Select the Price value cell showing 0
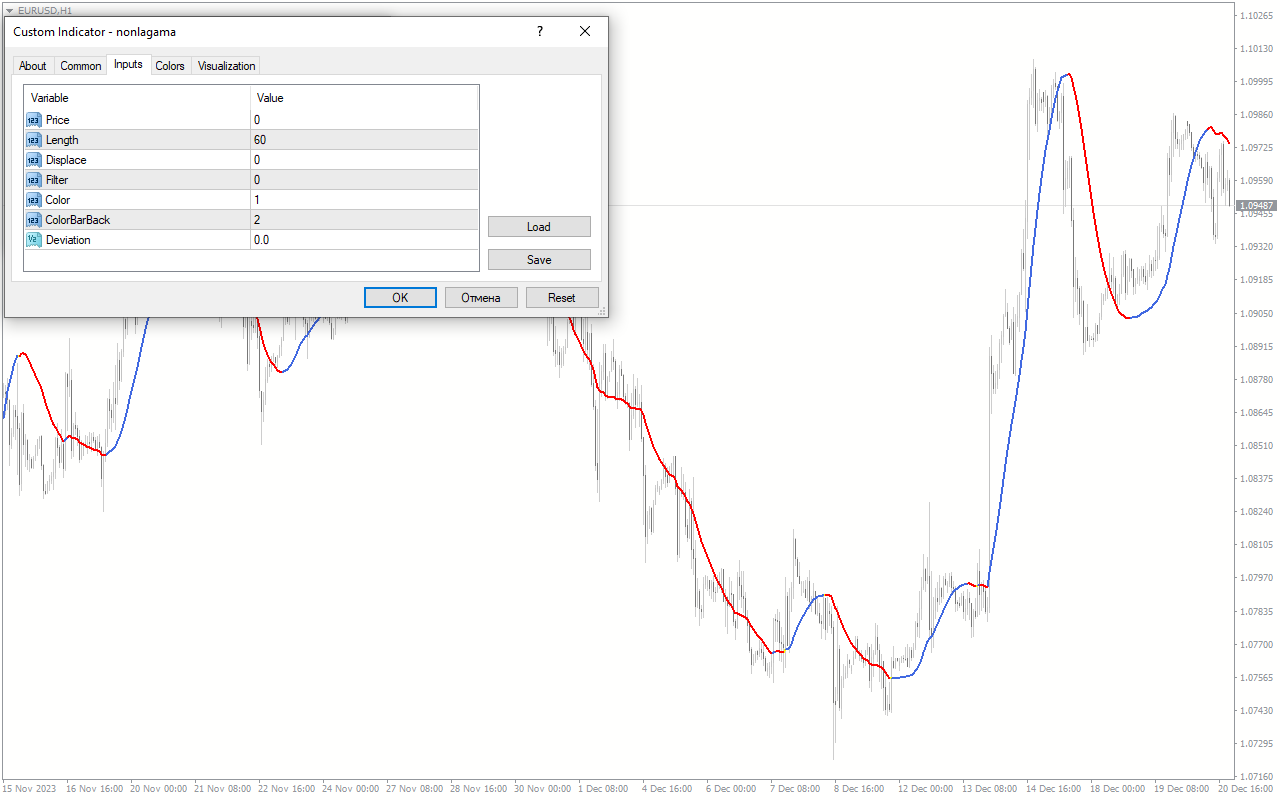Screen dimensions: 1280x800 (364, 120)
